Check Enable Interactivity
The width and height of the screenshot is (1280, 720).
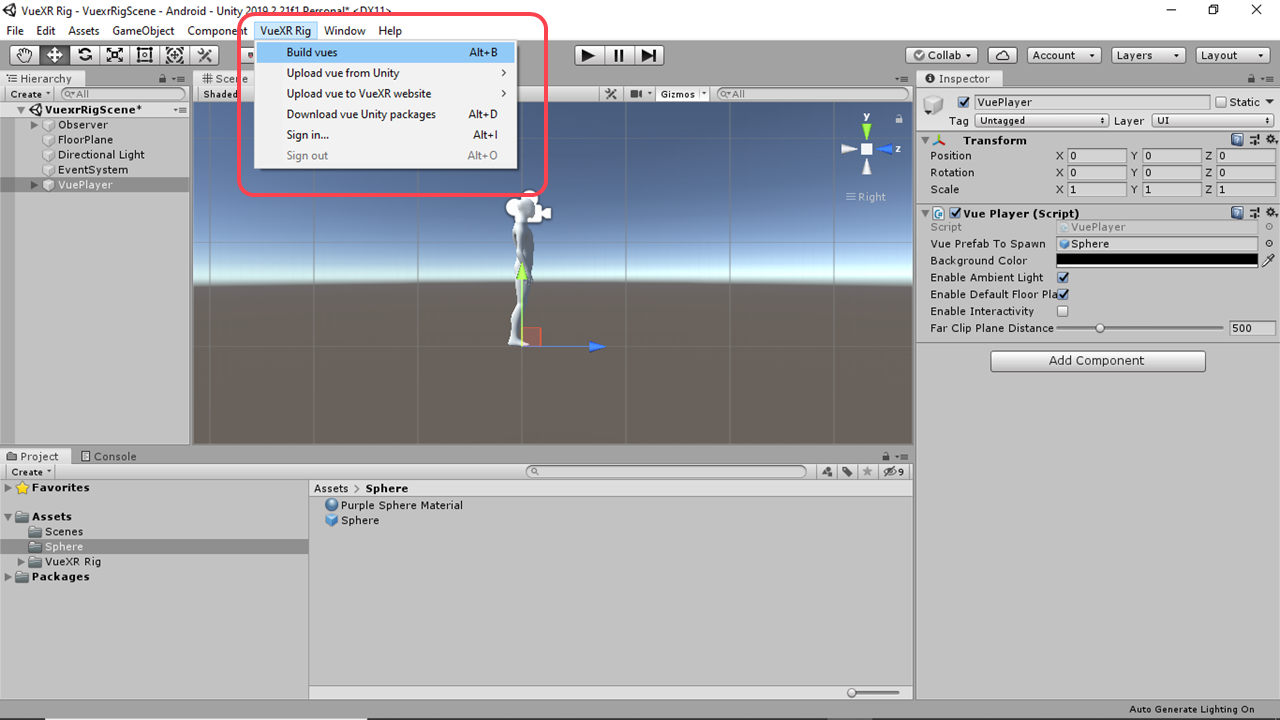tap(1063, 312)
